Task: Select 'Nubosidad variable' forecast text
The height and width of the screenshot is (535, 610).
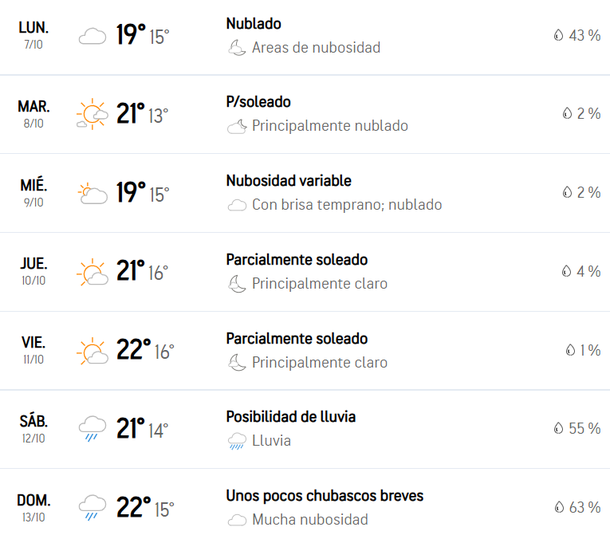Action: click(288, 181)
